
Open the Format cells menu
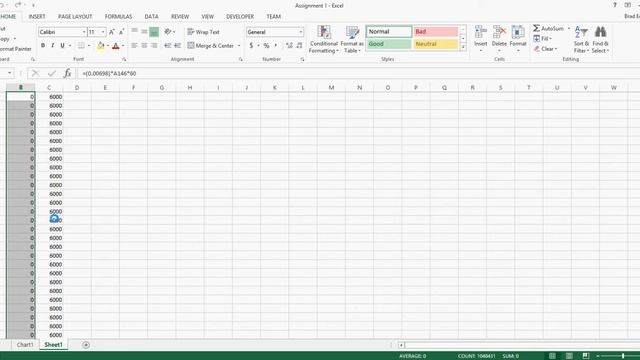pyautogui.click(x=518, y=39)
